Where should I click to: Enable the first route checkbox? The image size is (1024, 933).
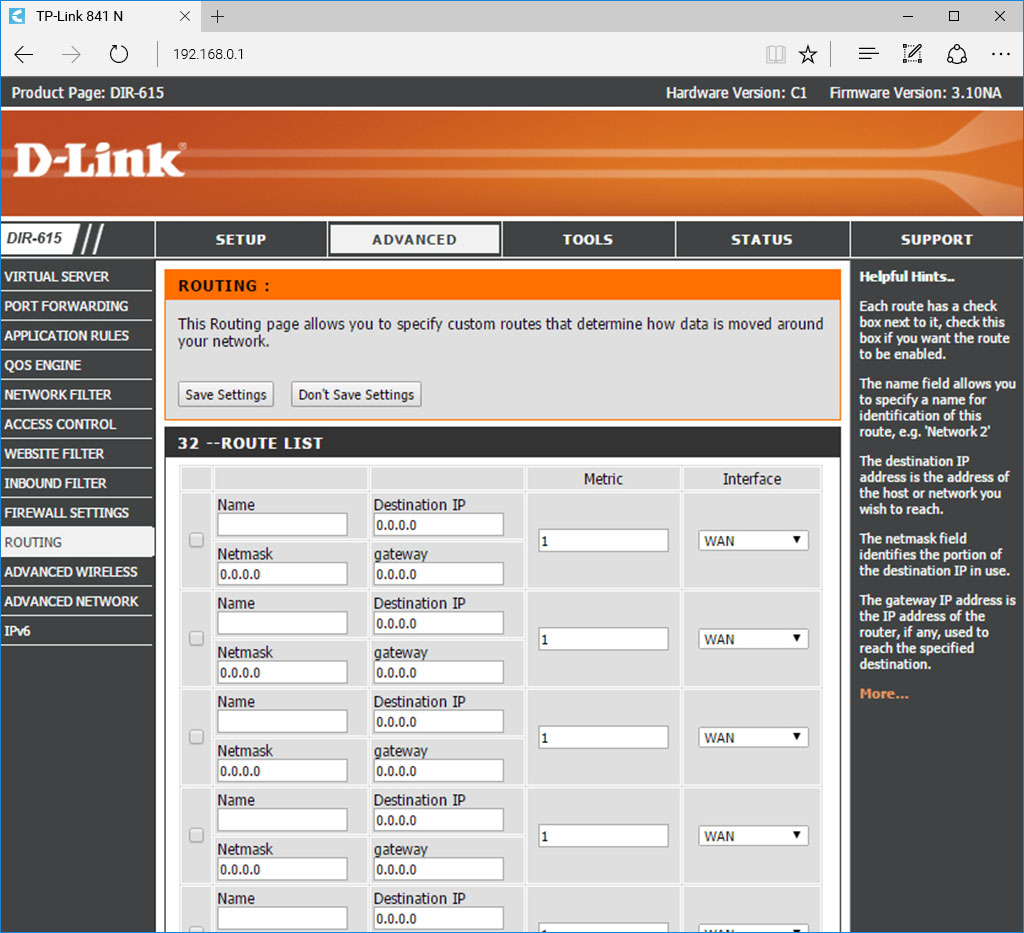(x=197, y=540)
